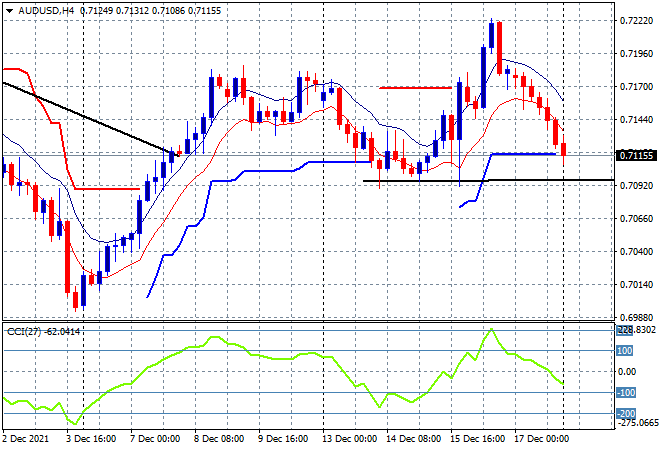Screen dimensions: 660x450
Task: Click the tall red candle at the 0.72220 high
Action: click(x=499, y=48)
